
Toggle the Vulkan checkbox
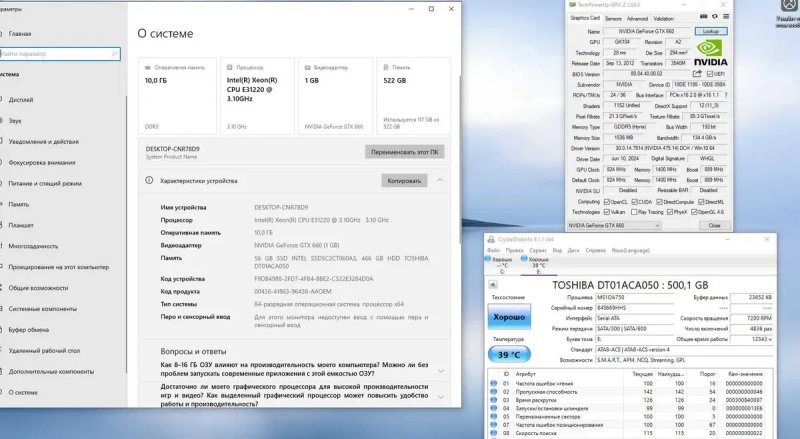[607, 212]
